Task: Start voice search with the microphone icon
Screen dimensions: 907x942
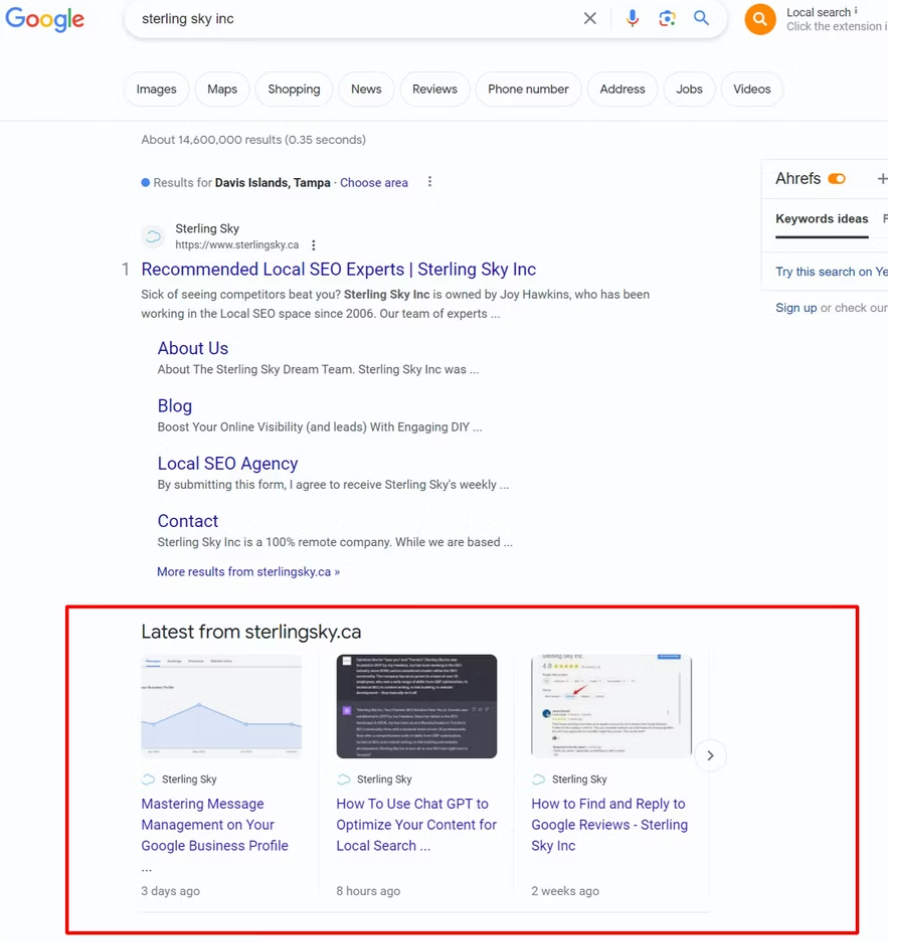Action: (x=632, y=18)
